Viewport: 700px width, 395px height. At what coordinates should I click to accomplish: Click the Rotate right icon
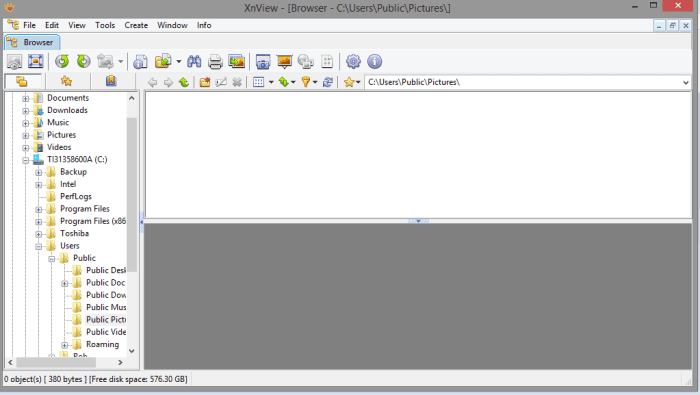coord(83,61)
